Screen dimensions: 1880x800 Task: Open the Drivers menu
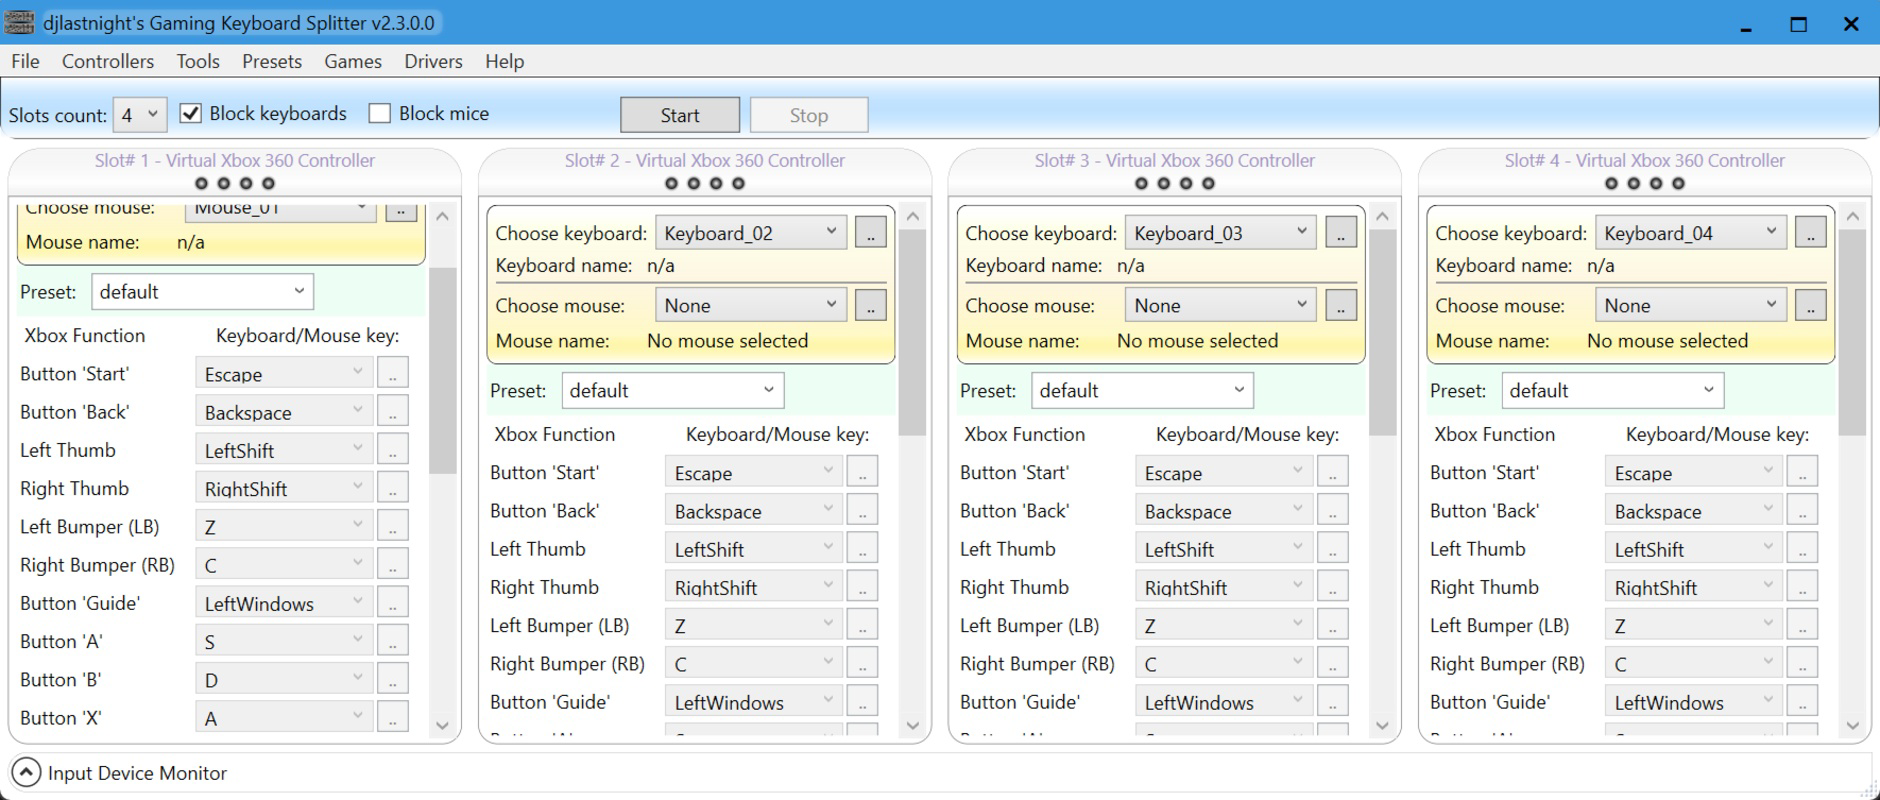click(433, 61)
